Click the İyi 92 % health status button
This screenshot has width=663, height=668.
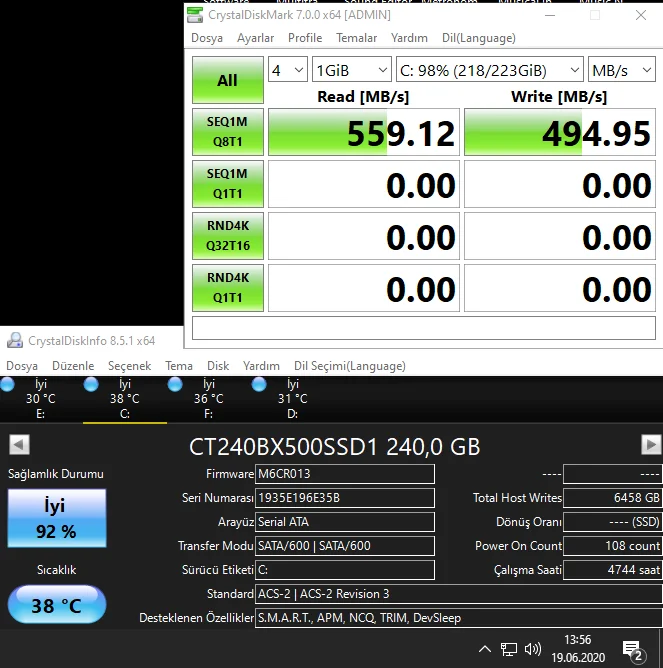click(x=57, y=518)
